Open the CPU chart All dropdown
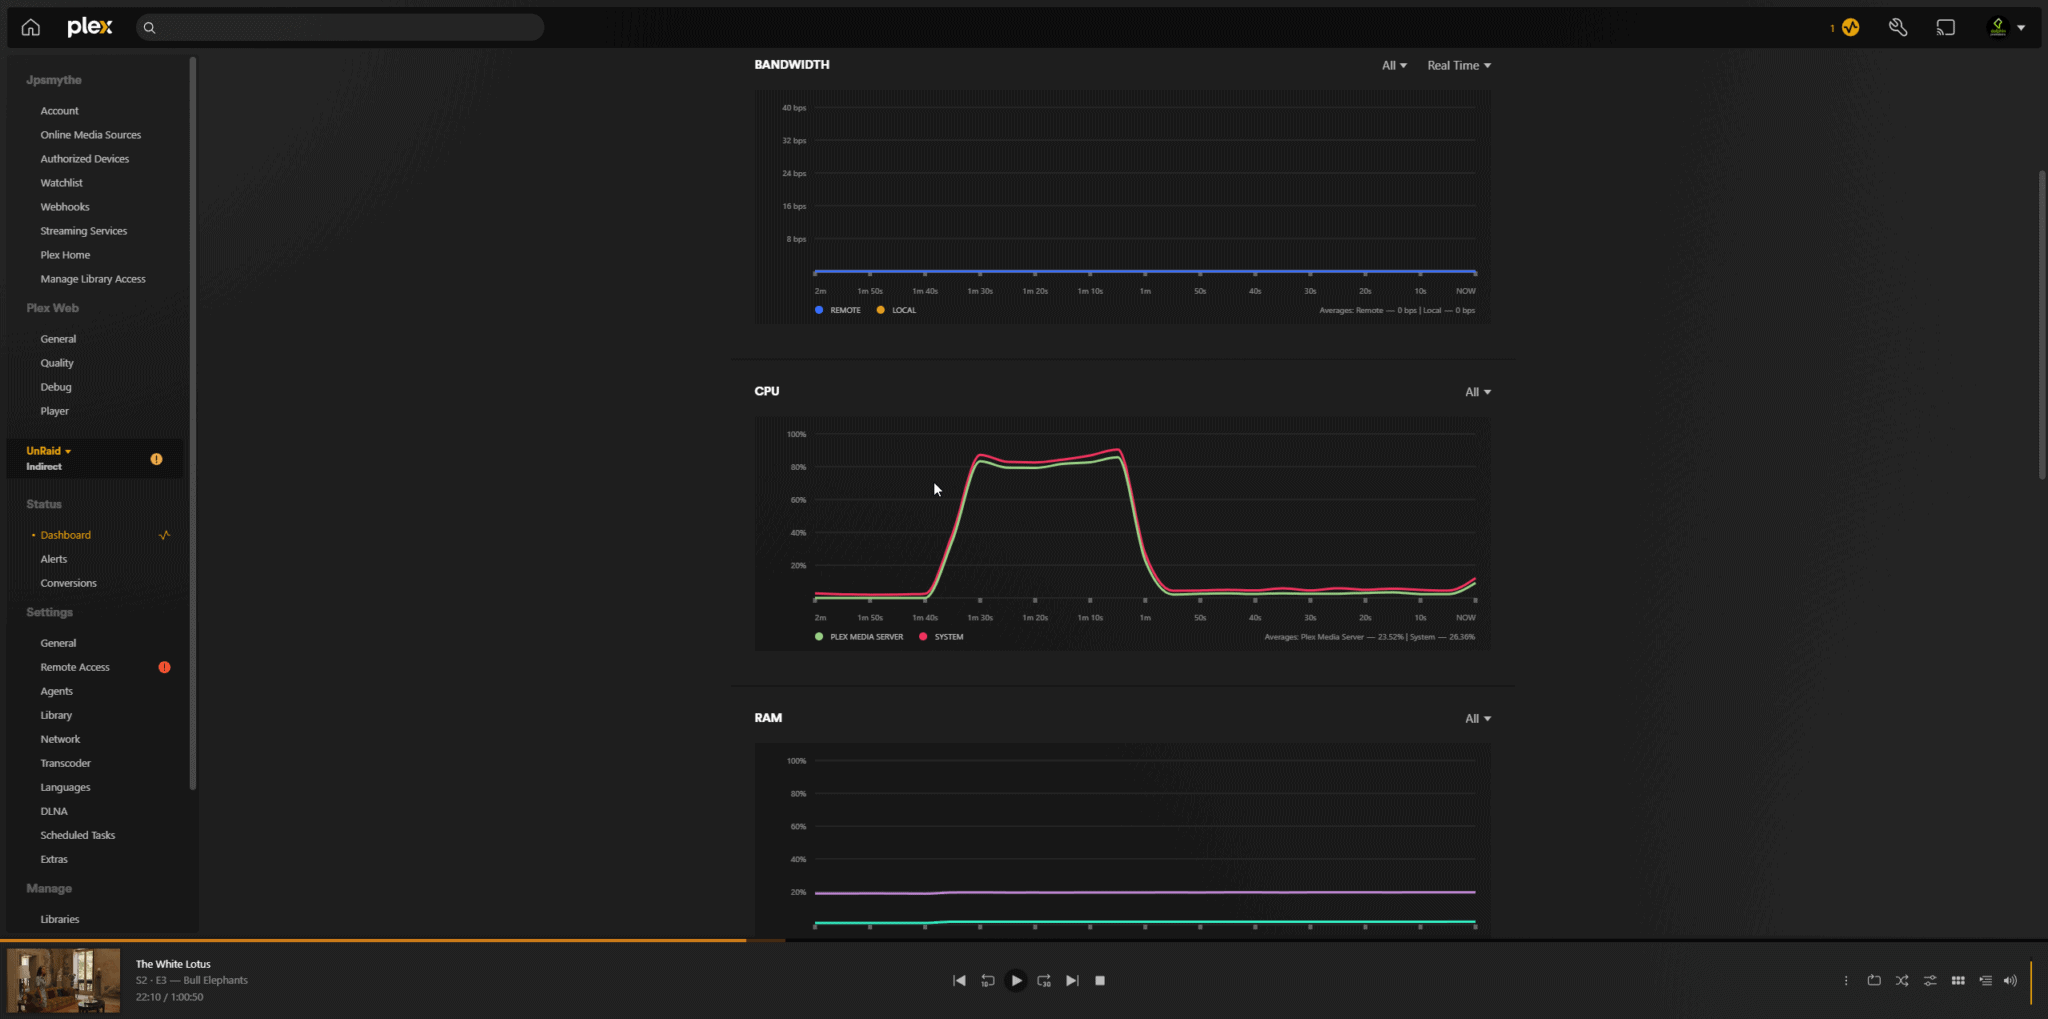2048x1019 pixels. tap(1477, 391)
